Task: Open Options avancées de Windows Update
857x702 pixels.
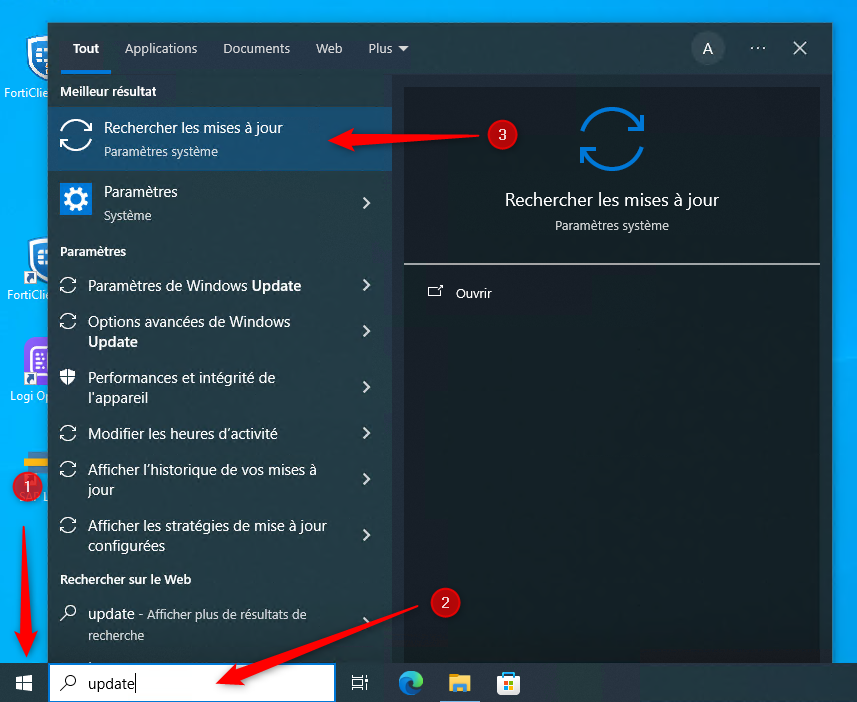Action: tap(189, 331)
